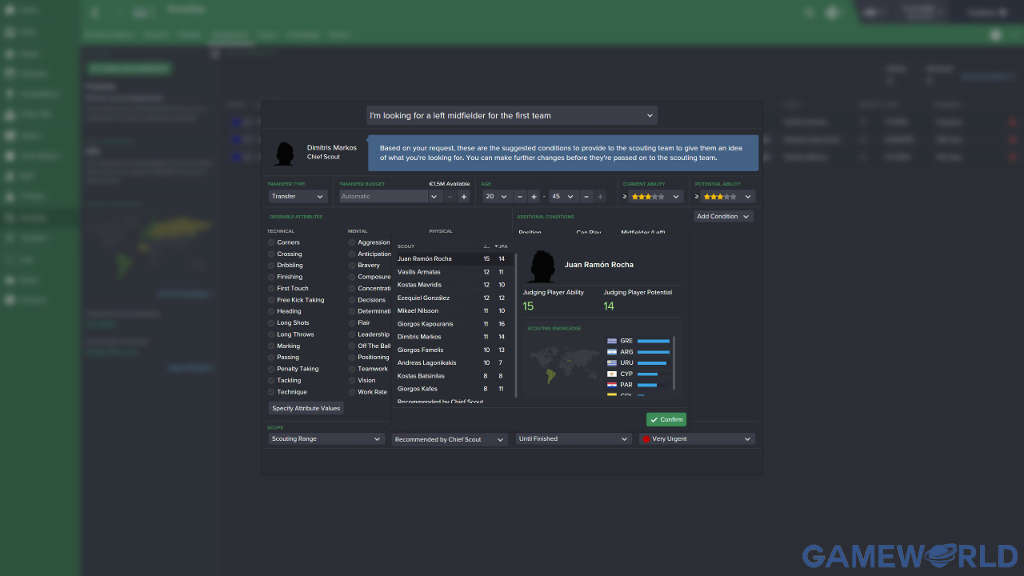Click Specify Attribute Values button

[x=306, y=409]
